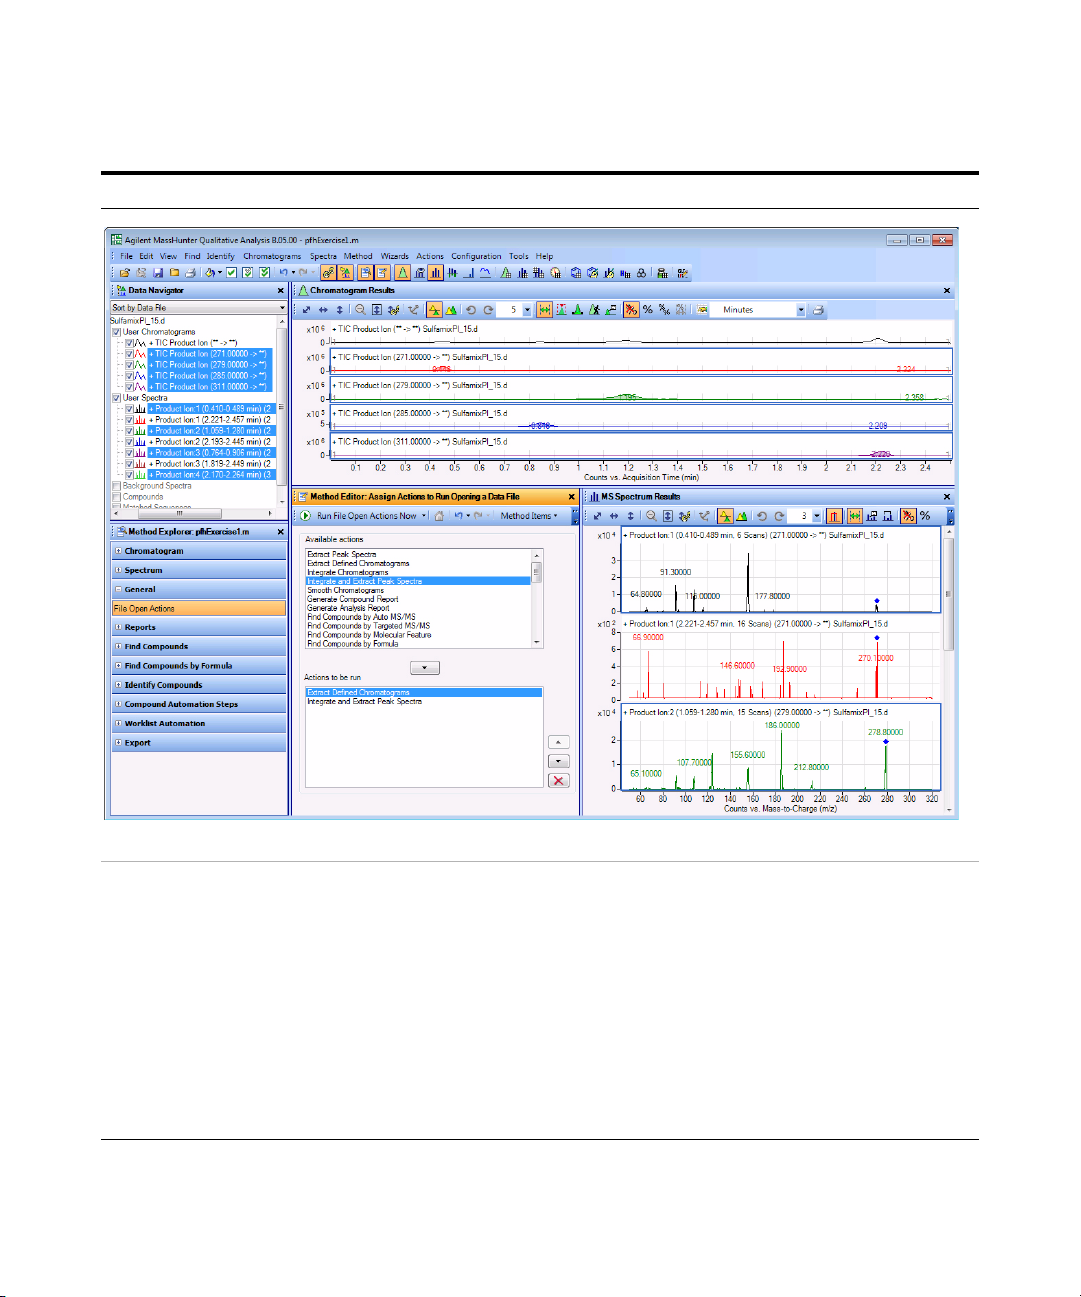This screenshot has height=1297, width=1081.
Task: Close the Data Navigator pane
Action: click(281, 291)
